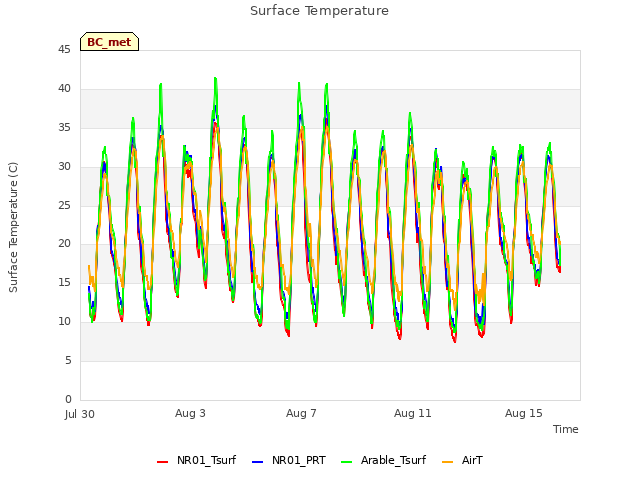Click the Time axis label
640x480 pixels.
tap(566, 429)
